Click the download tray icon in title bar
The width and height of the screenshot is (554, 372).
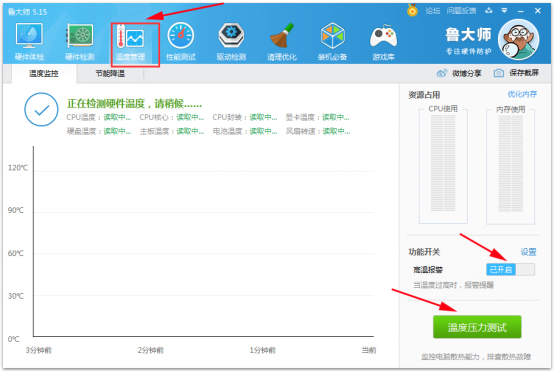click(x=489, y=10)
